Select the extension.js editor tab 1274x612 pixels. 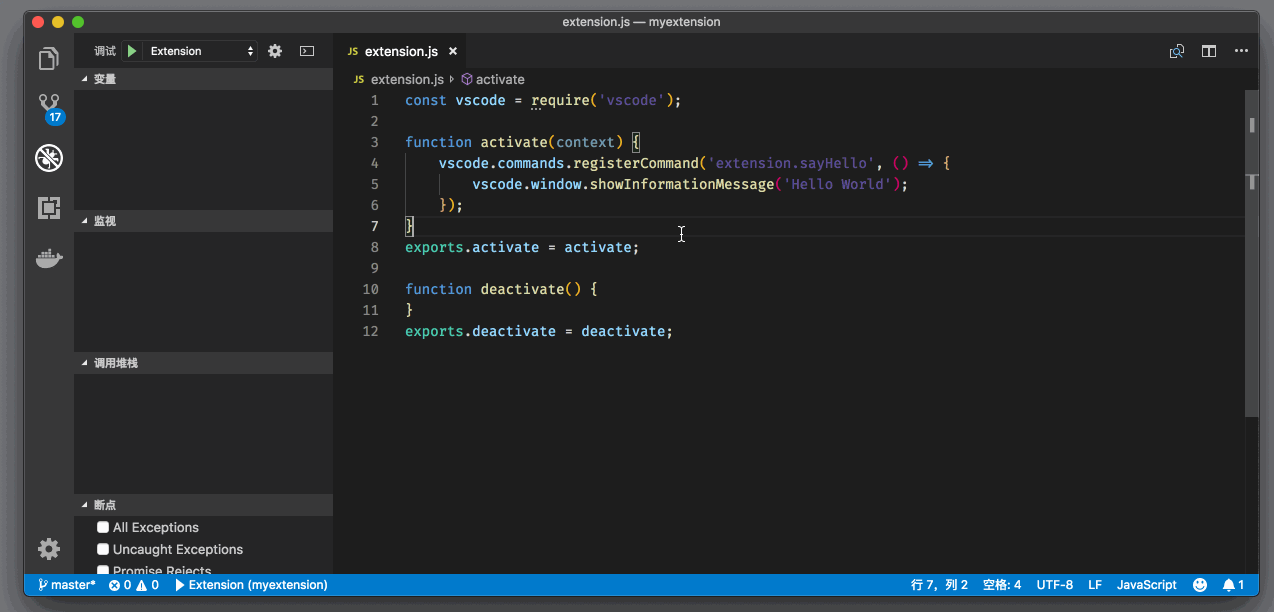[400, 51]
